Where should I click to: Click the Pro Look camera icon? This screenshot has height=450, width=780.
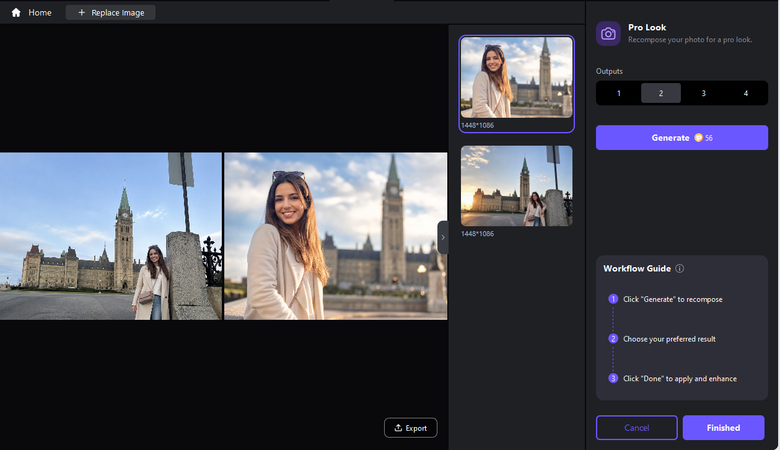click(x=608, y=33)
